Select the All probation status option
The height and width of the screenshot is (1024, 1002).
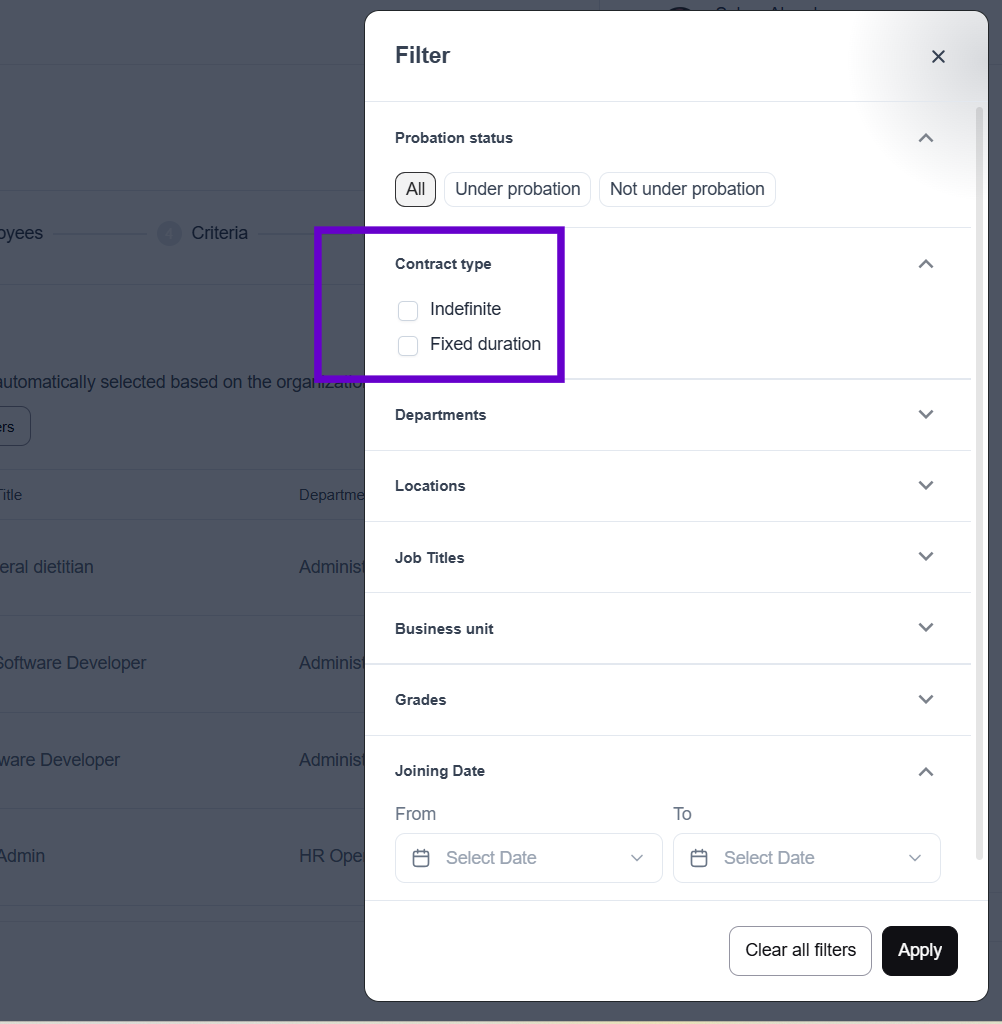415,189
